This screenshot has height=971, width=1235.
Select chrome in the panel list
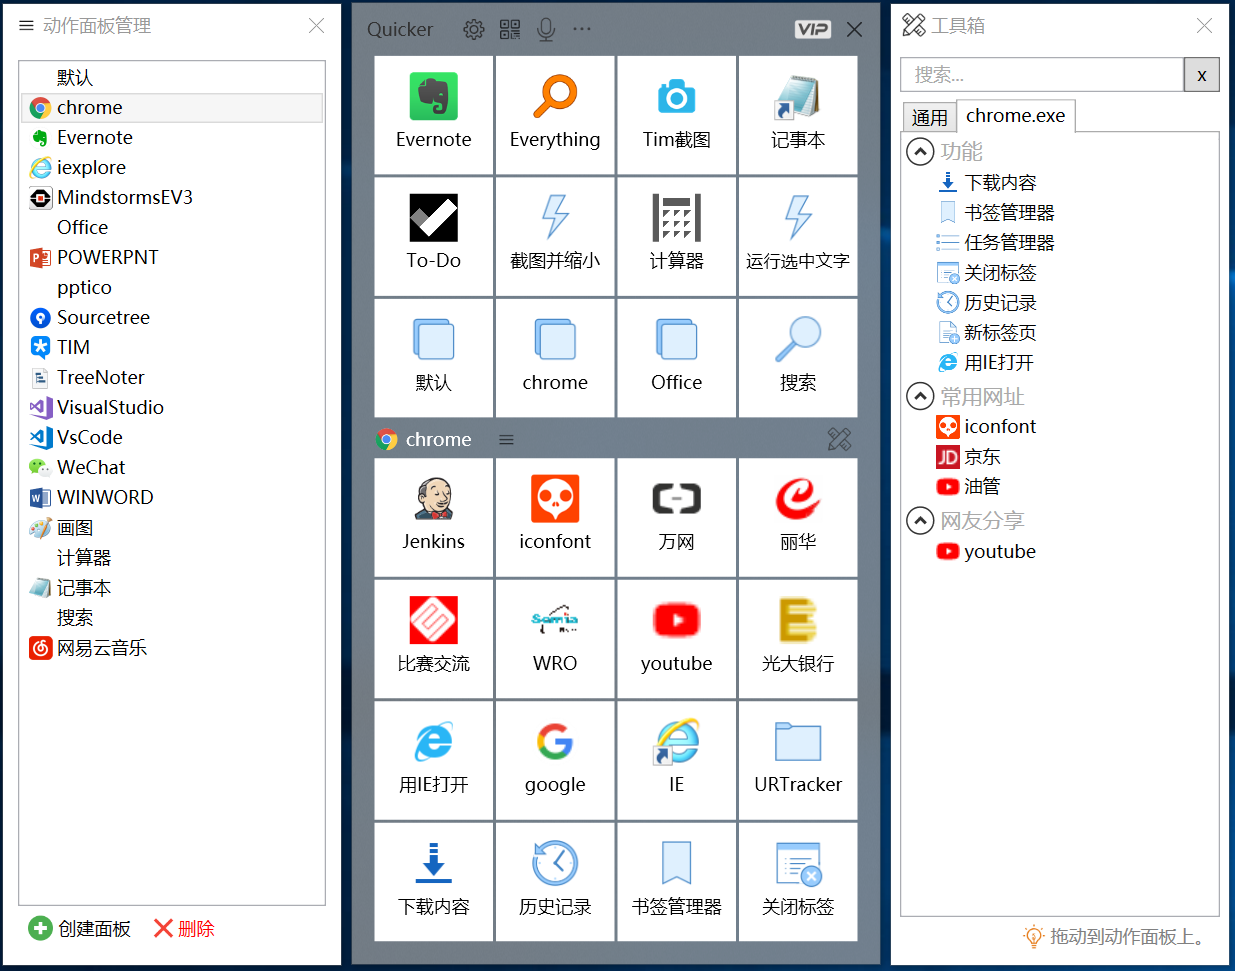pos(172,108)
